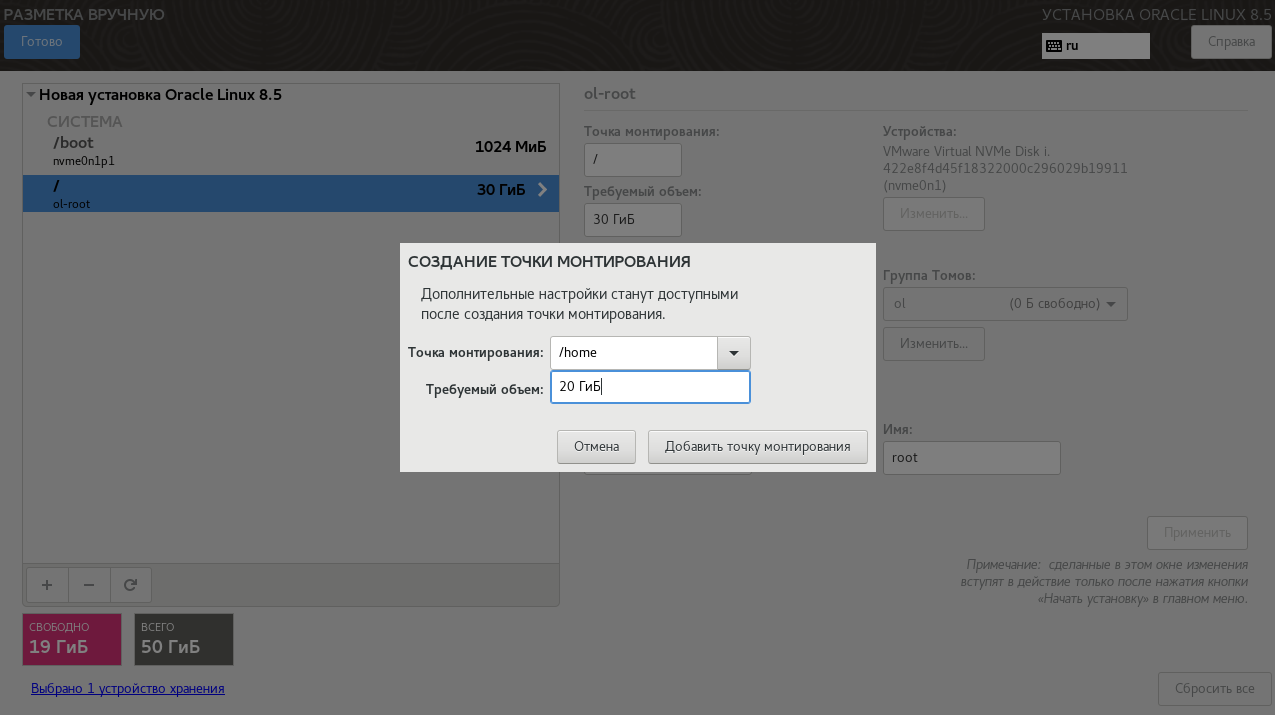The height and width of the screenshot is (715, 1275).
Task: Click the СВОБОДНО 19 ГиБ indicator
Action: tap(72, 640)
